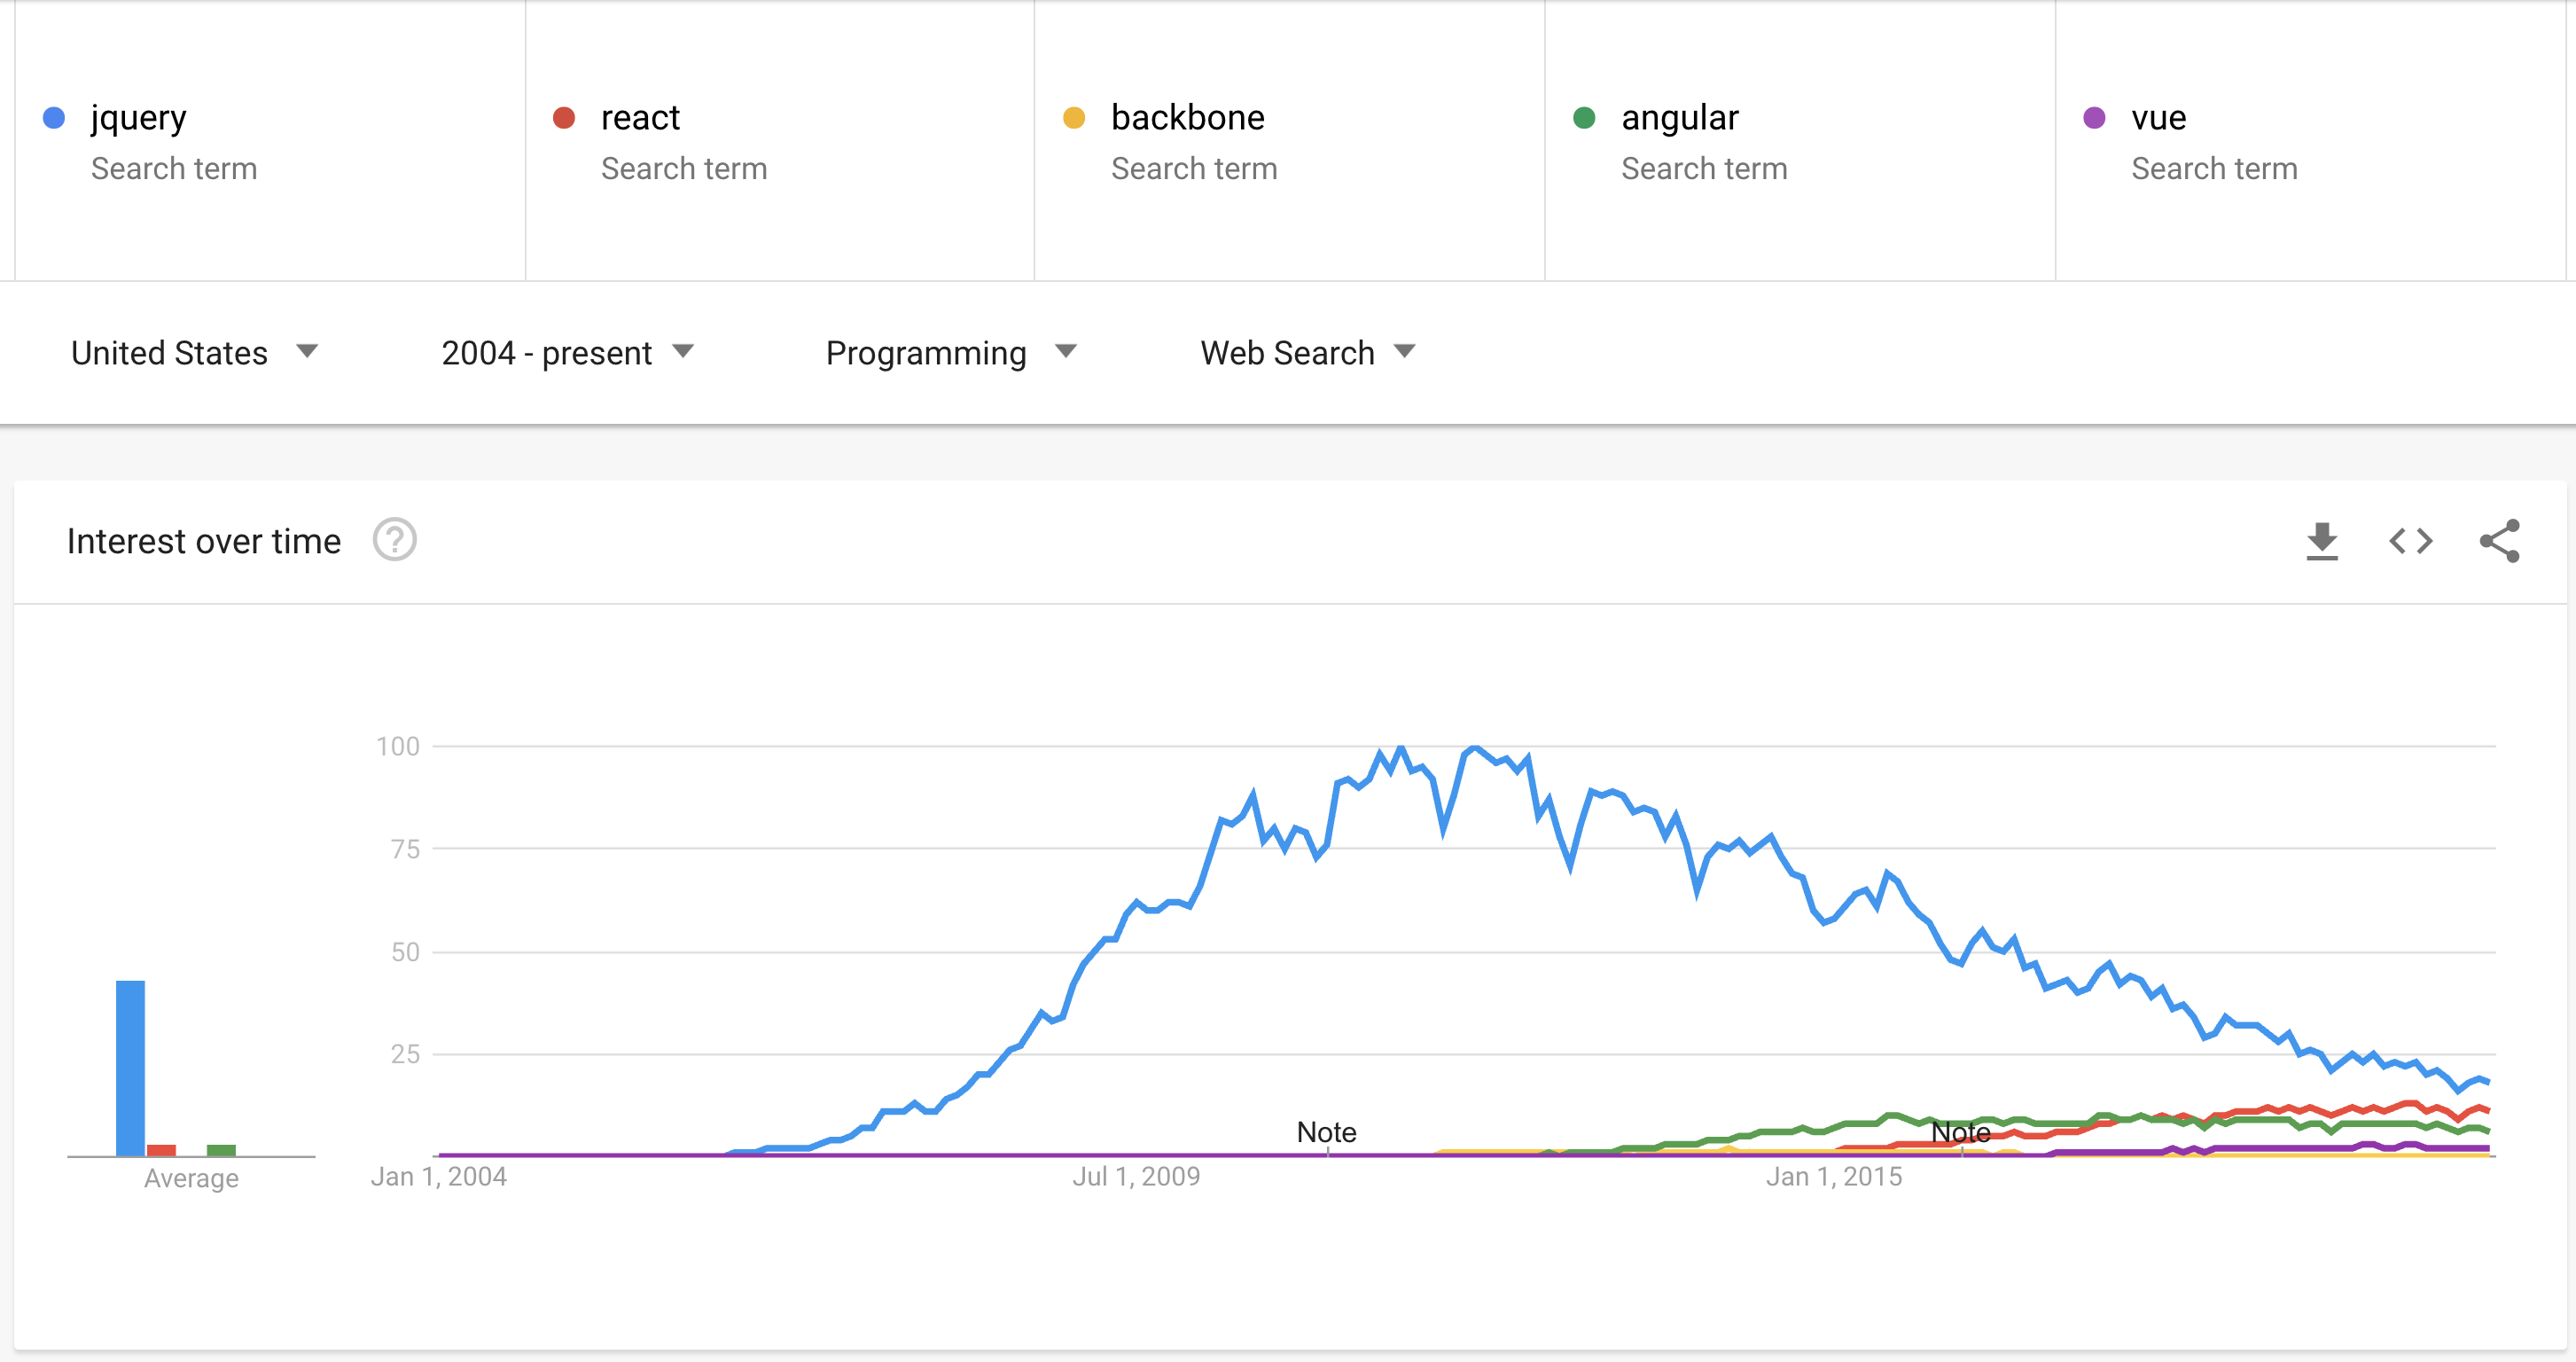Image resolution: width=2576 pixels, height=1362 pixels.
Task: Click the purple vue color dot
Action: 2094,118
